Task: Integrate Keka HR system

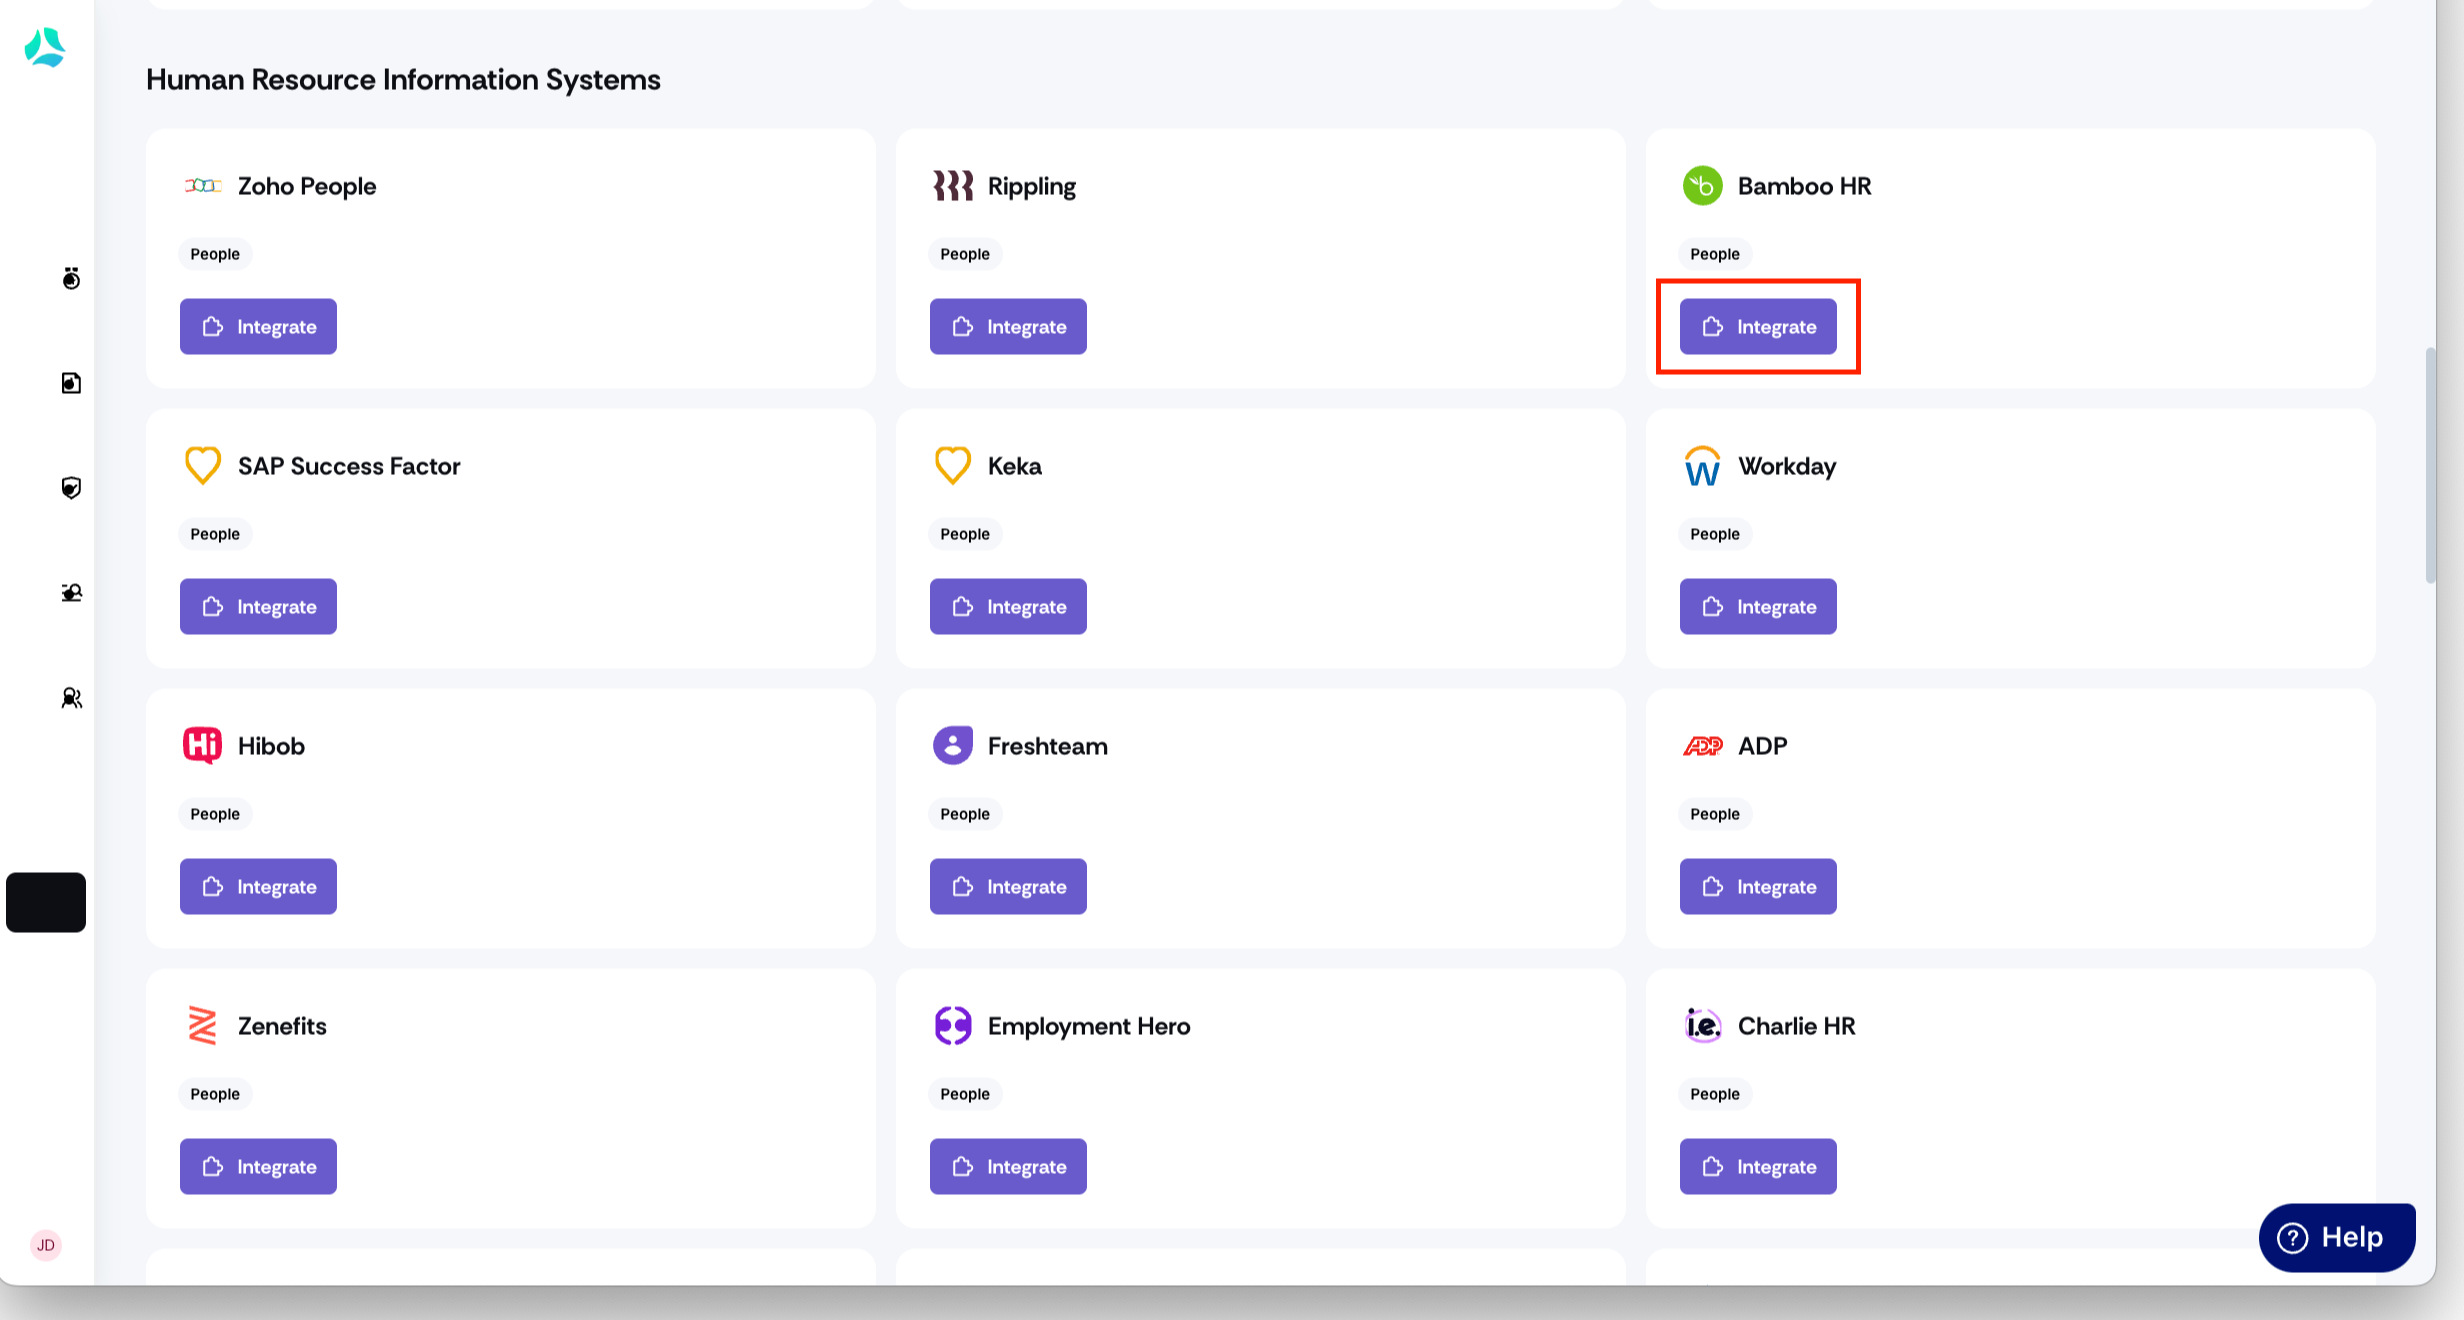Action: click(1008, 606)
